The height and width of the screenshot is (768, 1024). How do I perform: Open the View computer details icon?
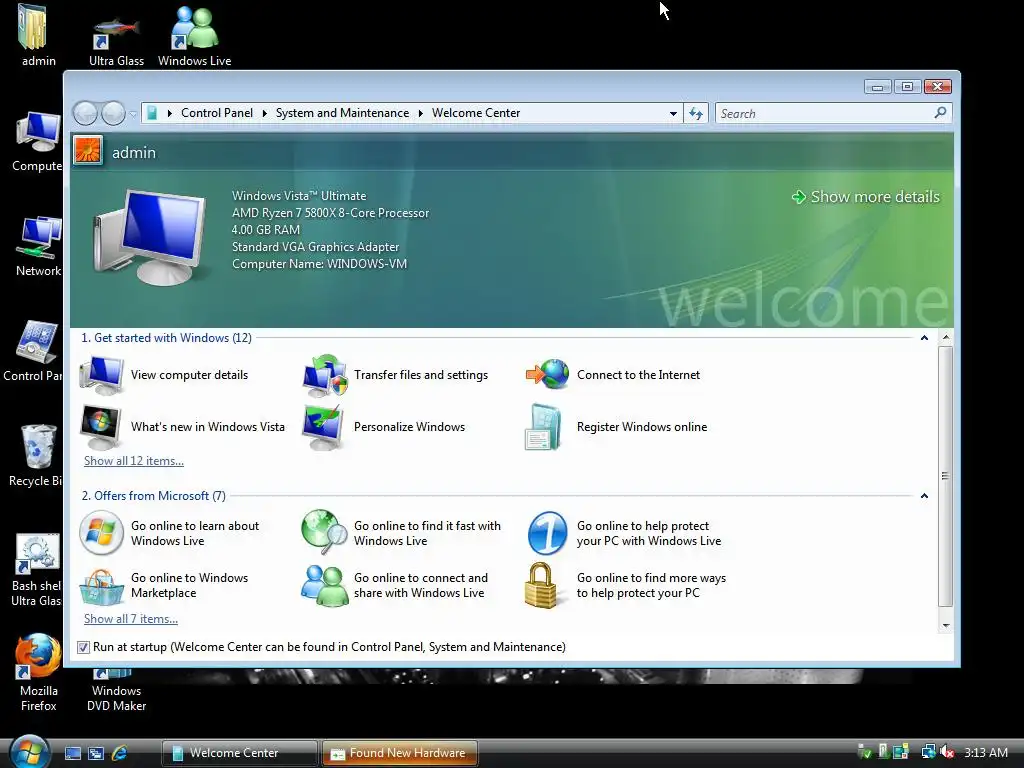click(x=101, y=375)
